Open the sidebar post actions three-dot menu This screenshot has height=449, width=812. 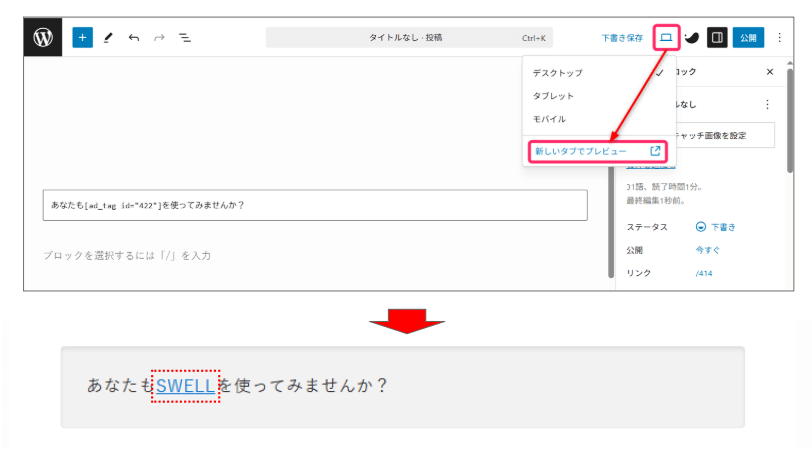pyautogui.click(x=767, y=105)
